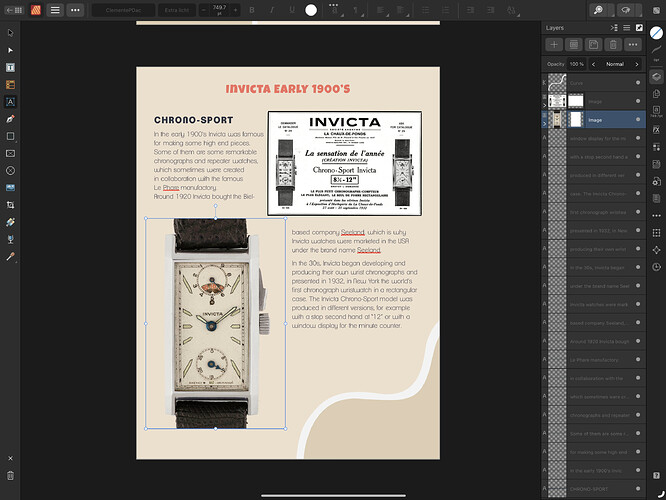Open paragraph options dropdown
This screenshot has height=500, width=666.
point(356,10)
